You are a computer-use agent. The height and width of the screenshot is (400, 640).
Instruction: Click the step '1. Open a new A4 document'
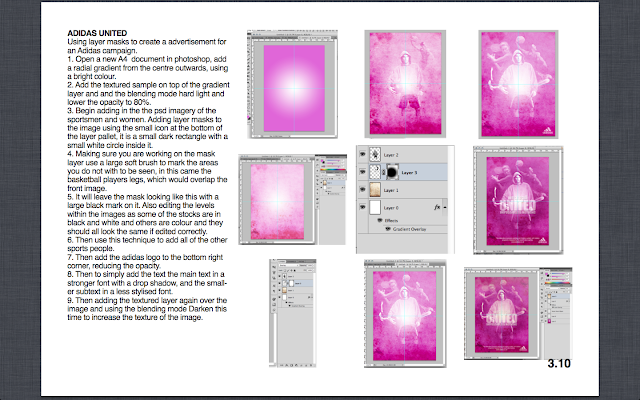[148, 68]
